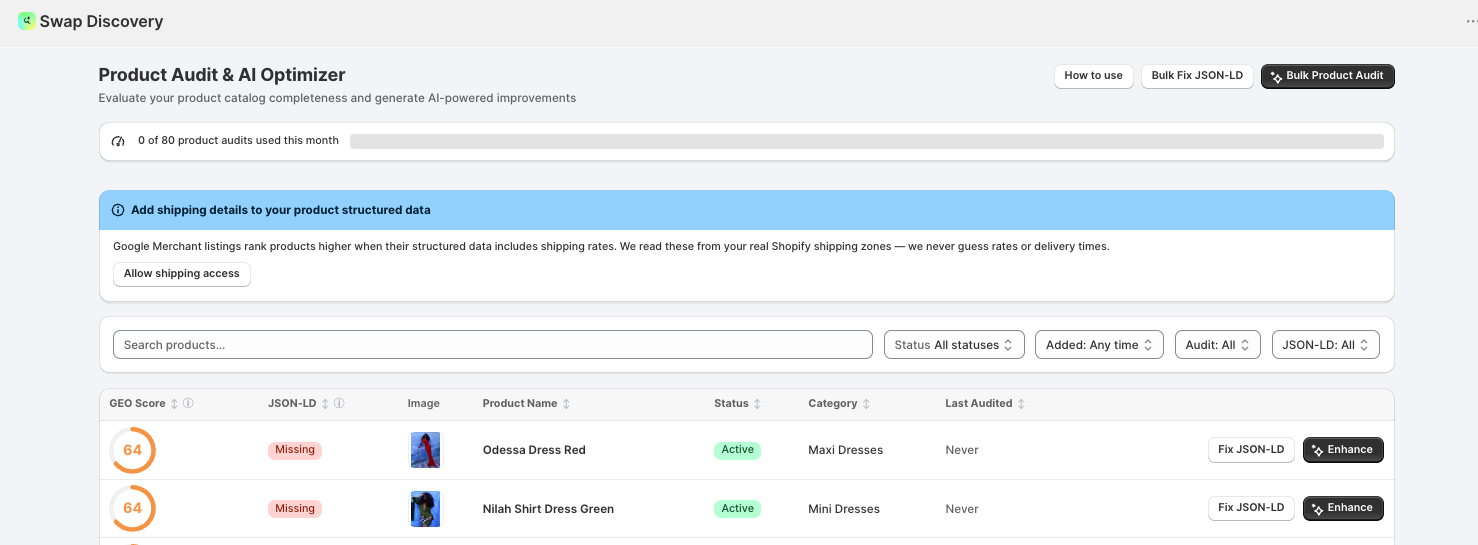Open the Nilah Shirt Dress Green thumbnail

tap(425, 509)
